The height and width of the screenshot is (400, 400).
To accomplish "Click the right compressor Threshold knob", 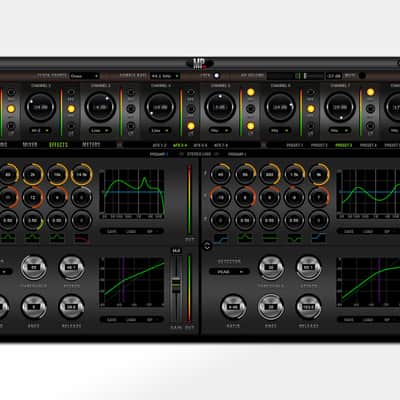I will (x=271, y=268).
